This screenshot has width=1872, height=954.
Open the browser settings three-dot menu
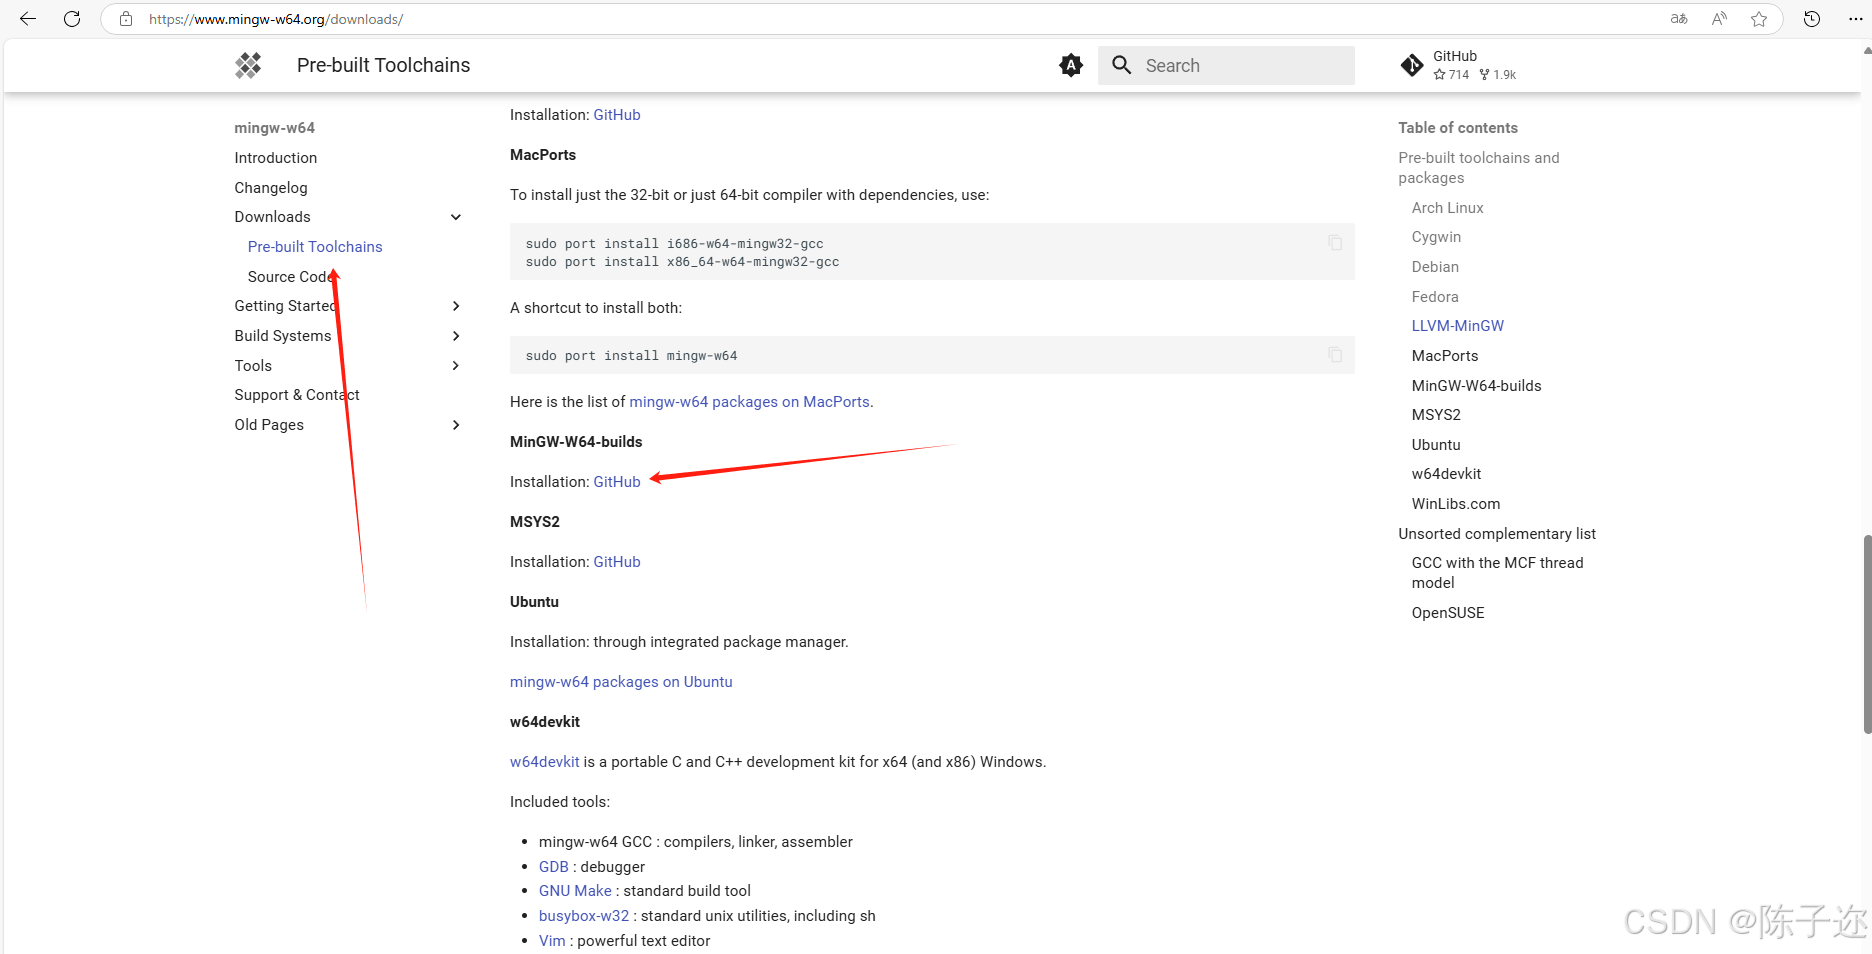(1856, 19)
